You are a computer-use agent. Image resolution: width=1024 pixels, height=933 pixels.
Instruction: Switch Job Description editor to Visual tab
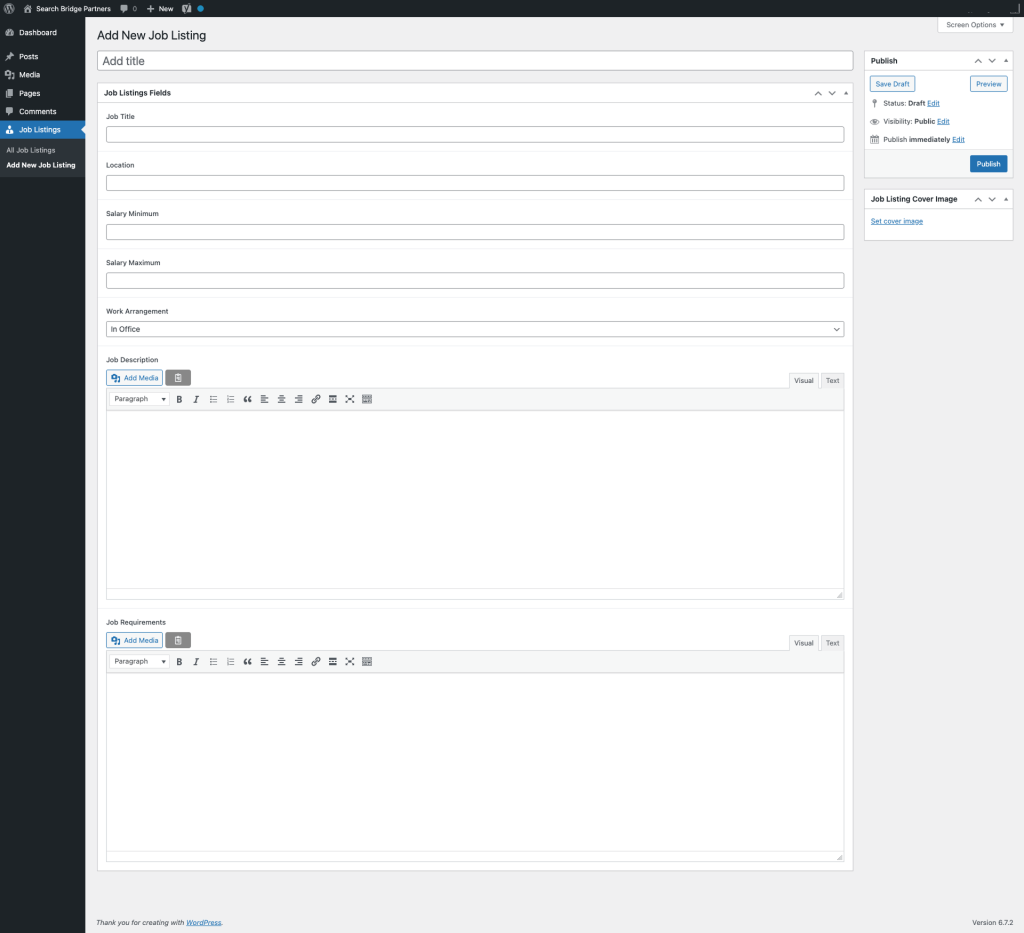(803, 381)
